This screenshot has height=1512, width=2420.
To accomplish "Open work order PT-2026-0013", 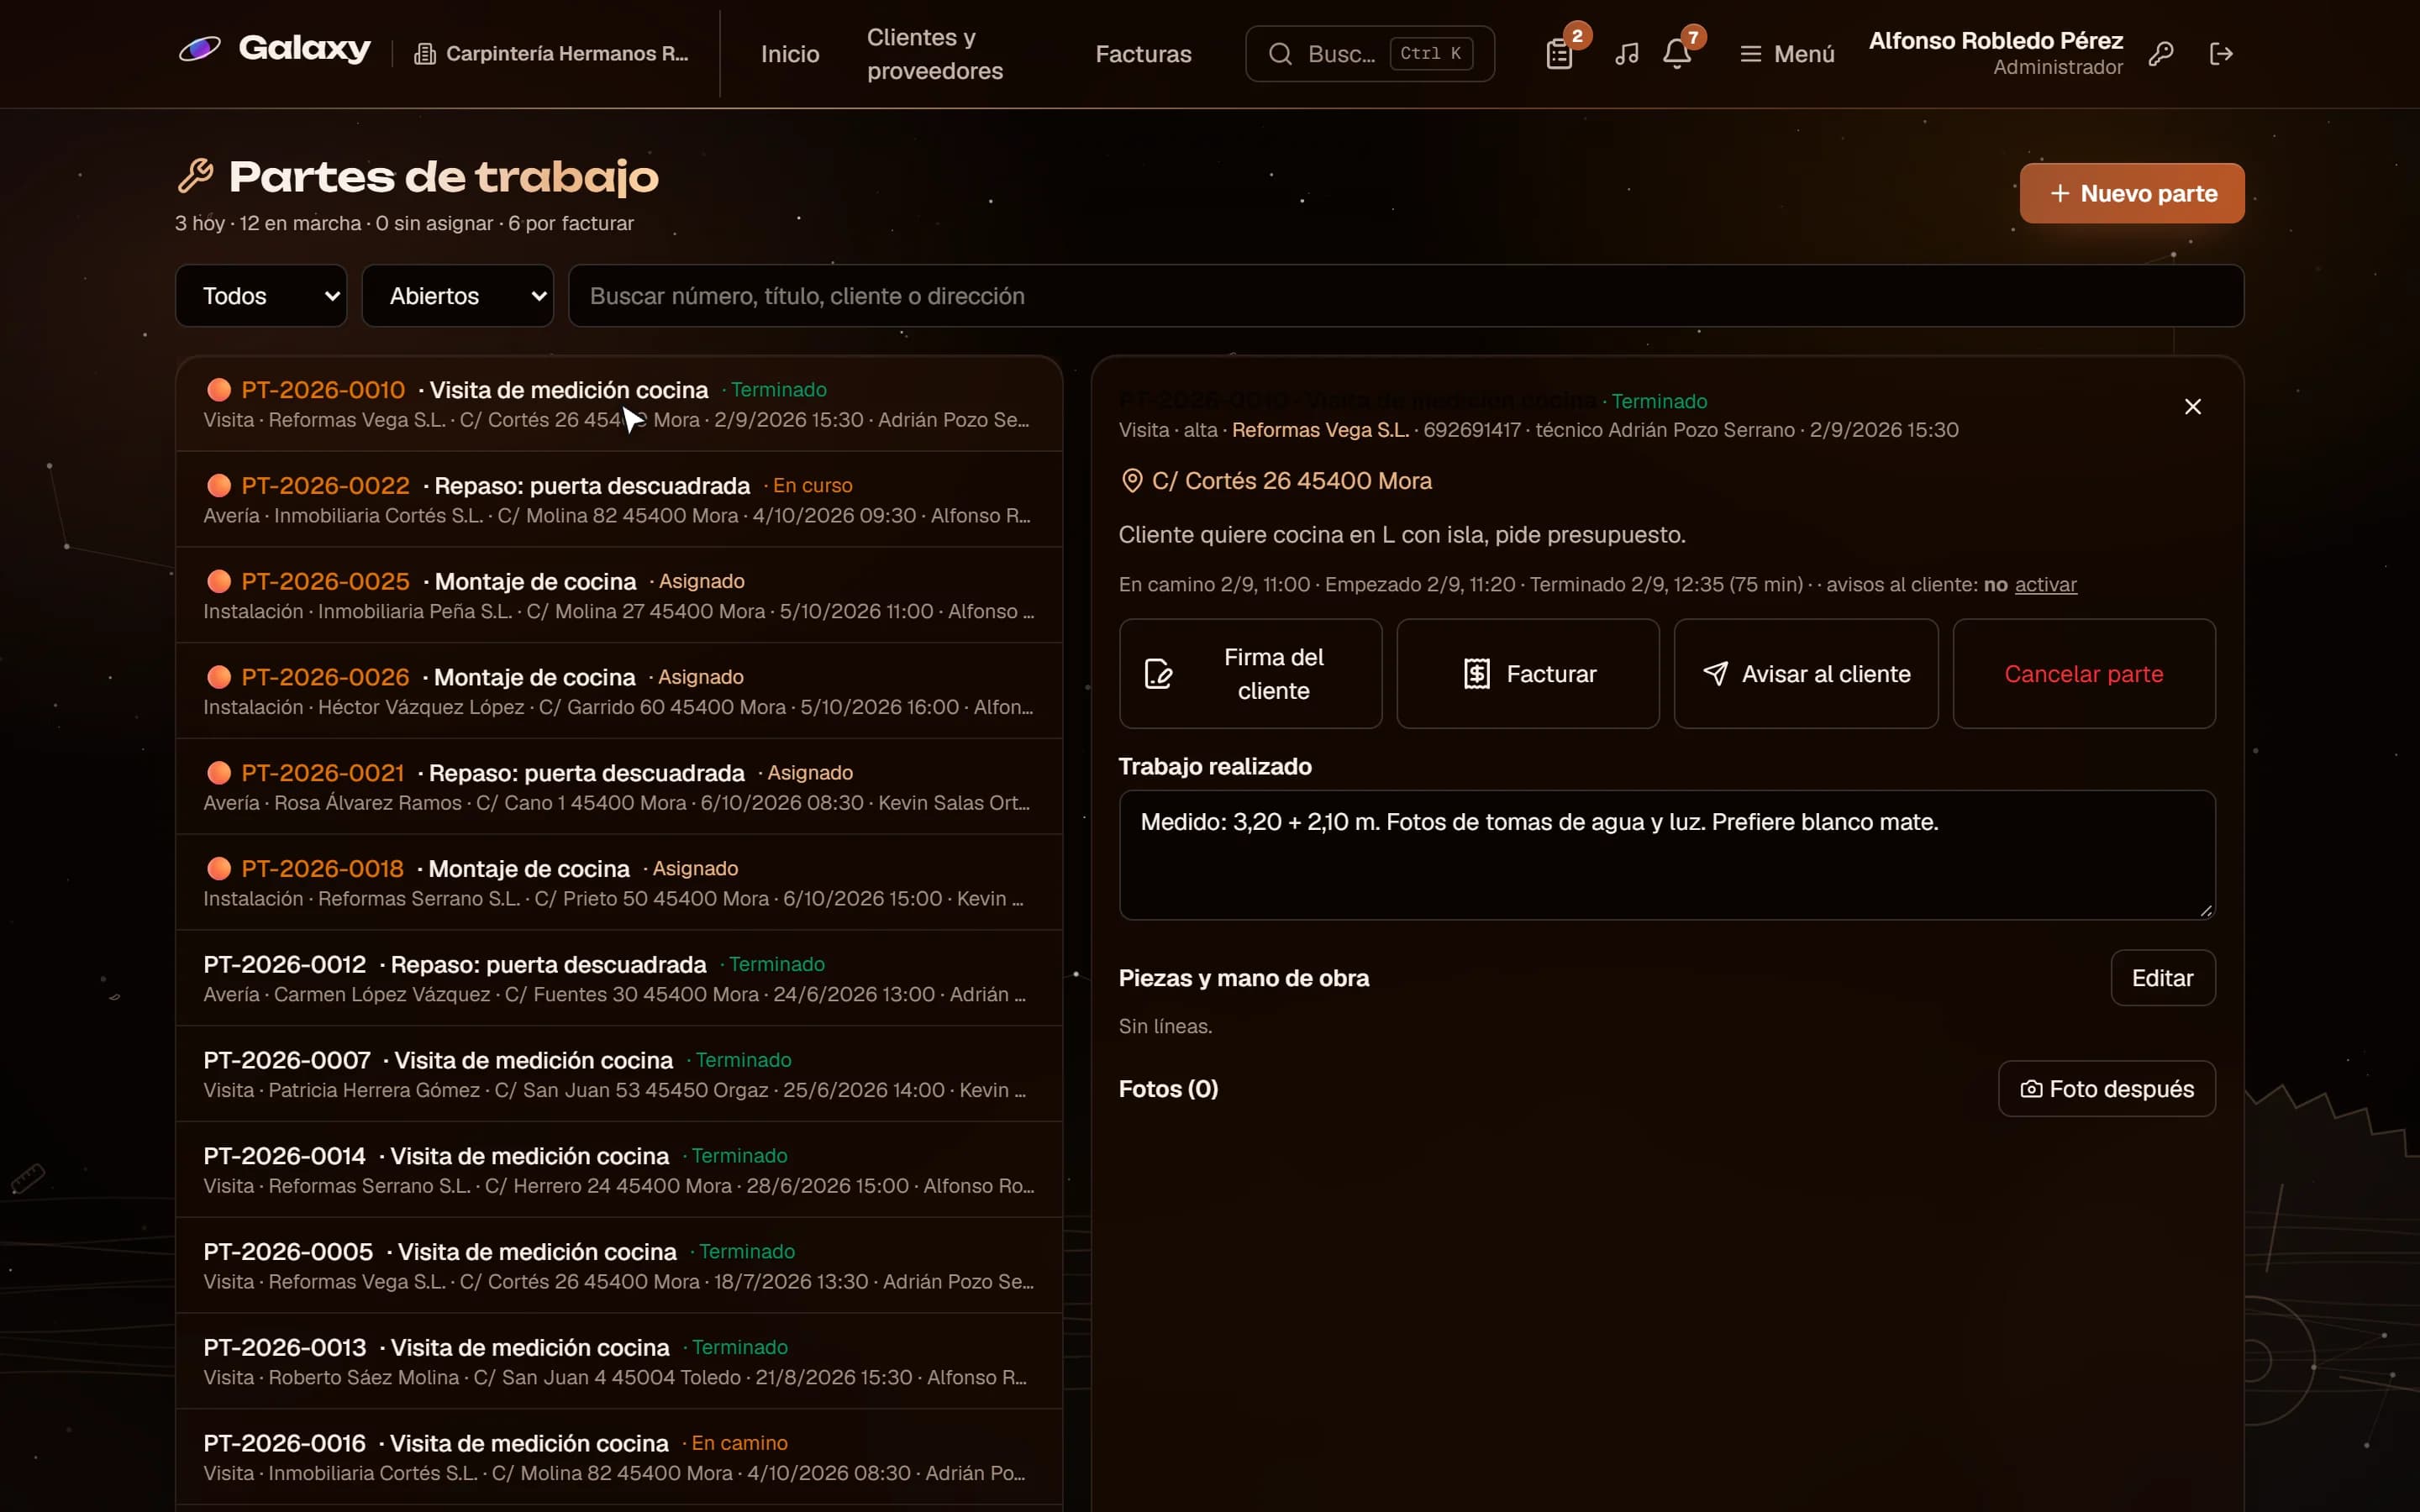I will 619,1362.
